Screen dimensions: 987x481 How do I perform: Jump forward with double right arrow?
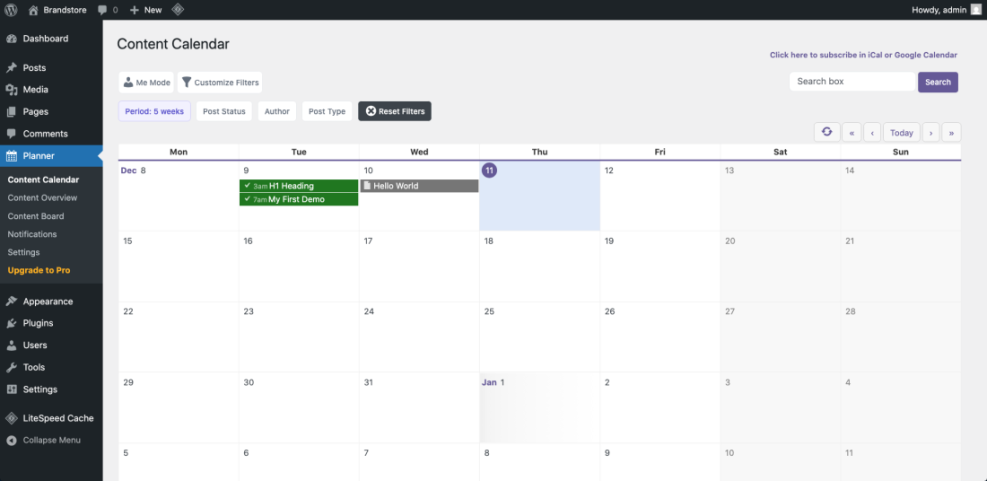click(x=951, y=133)
